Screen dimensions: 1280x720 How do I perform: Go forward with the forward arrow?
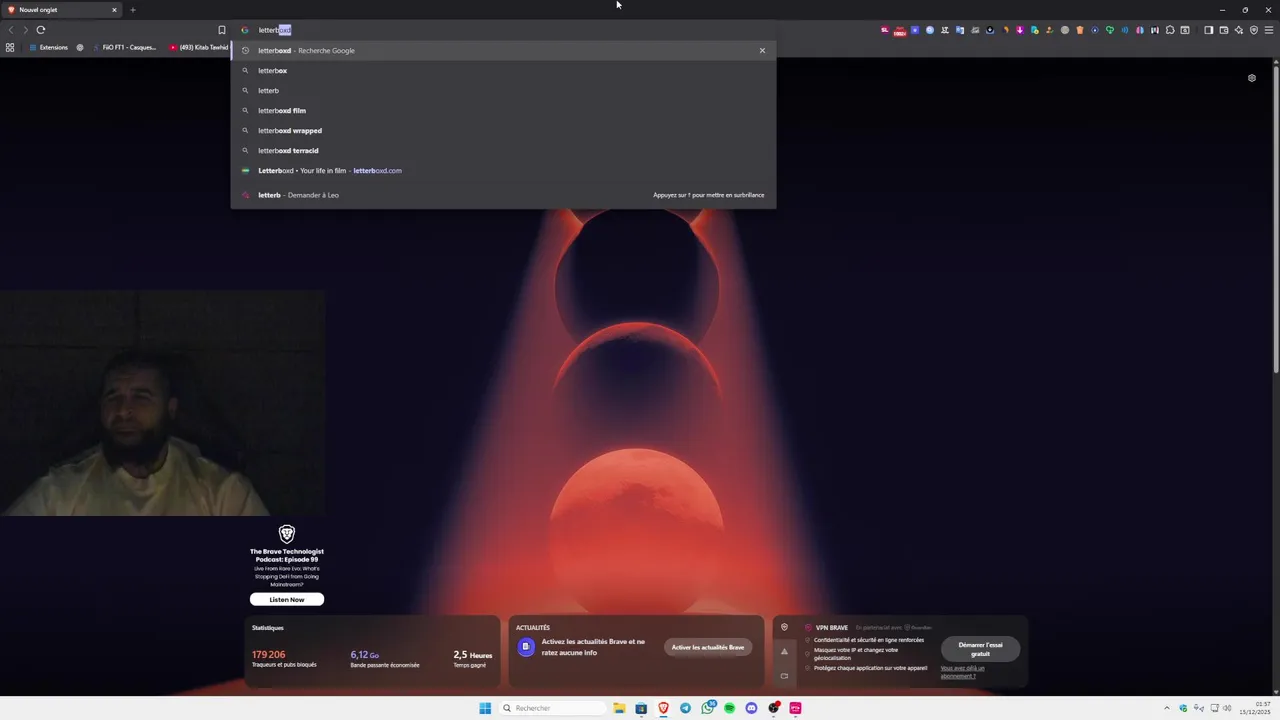point(25,30)
